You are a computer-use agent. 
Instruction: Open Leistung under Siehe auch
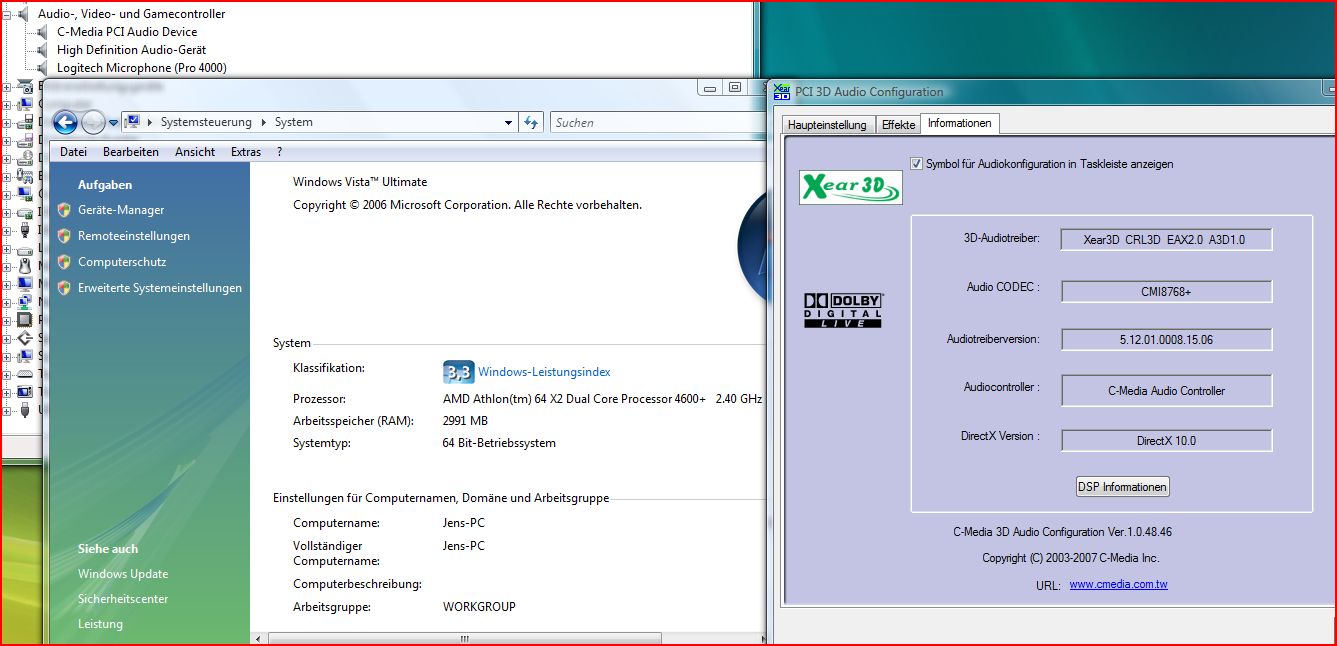[x=100, y=624]
